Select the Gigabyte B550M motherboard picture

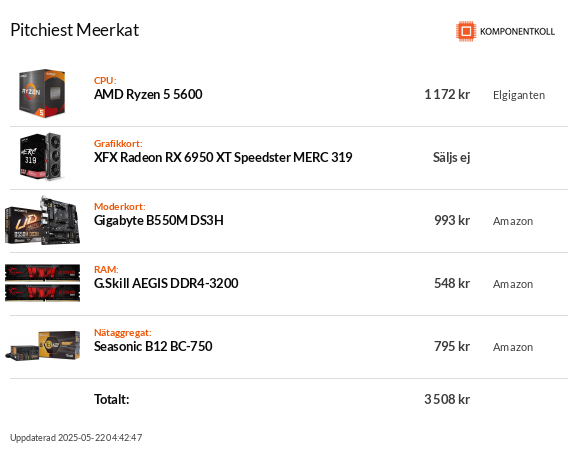(x=42, y=220)
